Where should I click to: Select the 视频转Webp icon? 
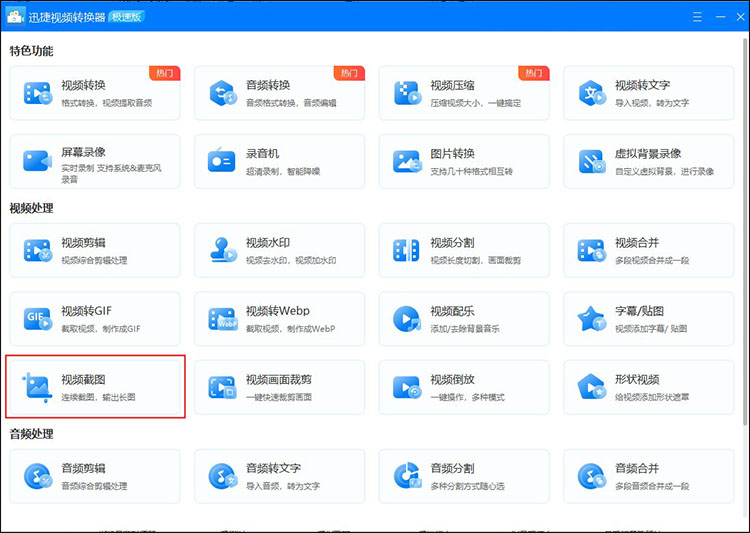click(x=223, y=319)
